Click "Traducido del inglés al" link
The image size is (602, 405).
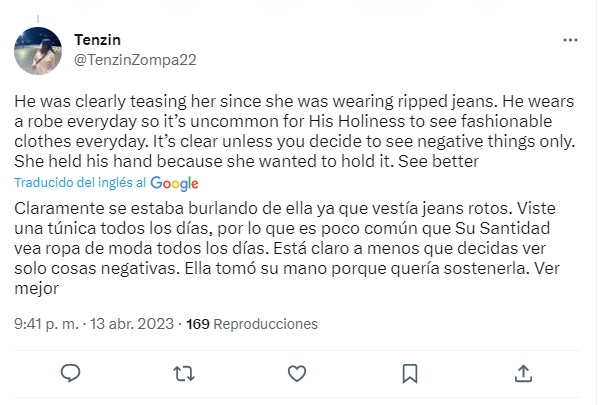click(x=82, y=184)
